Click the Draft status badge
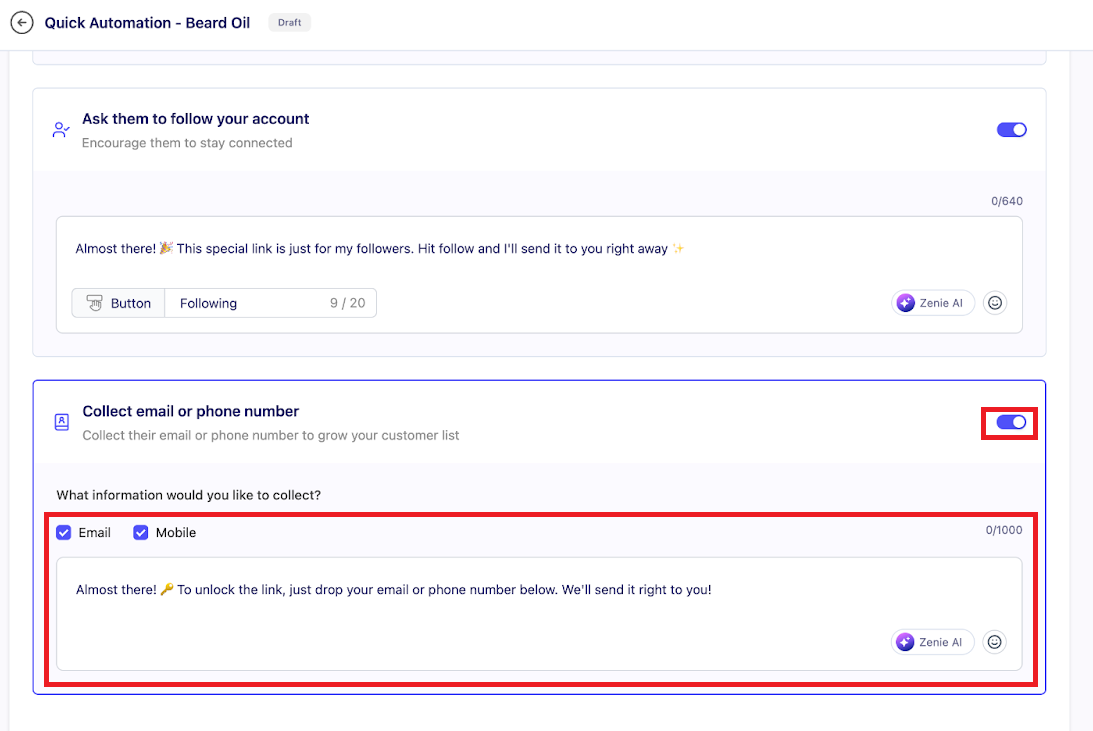Viewport: 1093px width, 731px height. point(289,23)
